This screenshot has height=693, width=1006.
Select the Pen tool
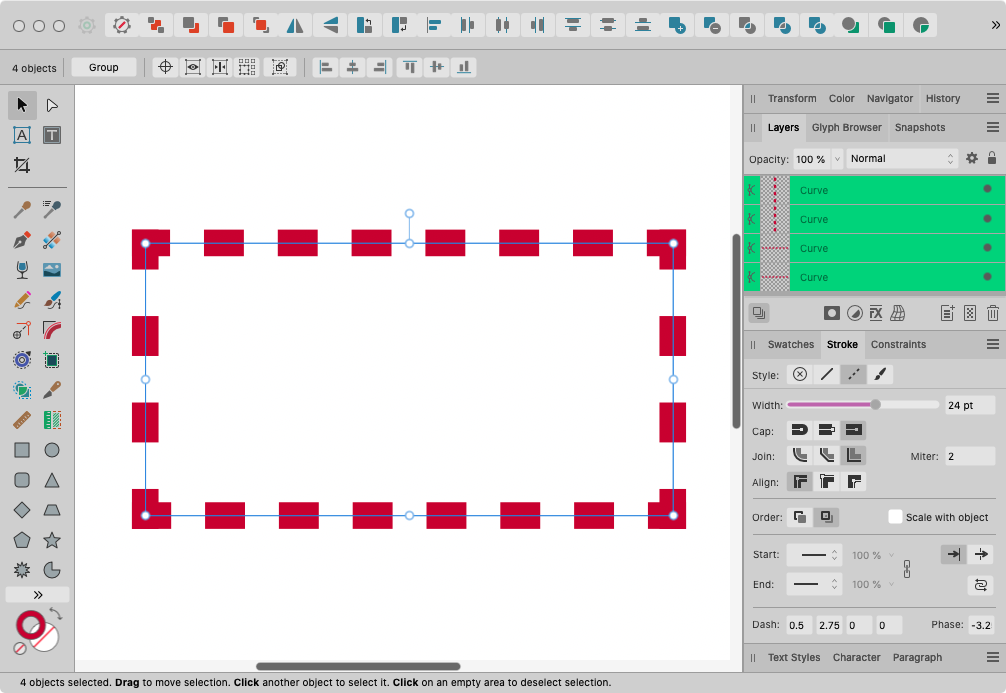coord(22,240)
